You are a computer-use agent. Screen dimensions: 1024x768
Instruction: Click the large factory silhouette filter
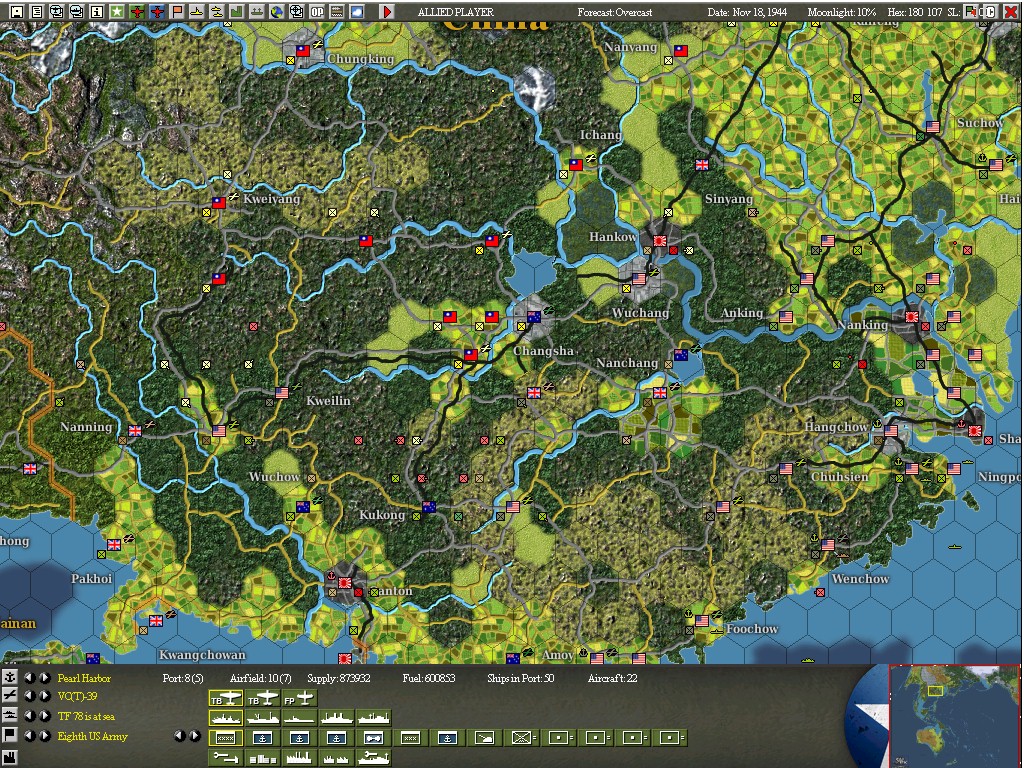299,758
